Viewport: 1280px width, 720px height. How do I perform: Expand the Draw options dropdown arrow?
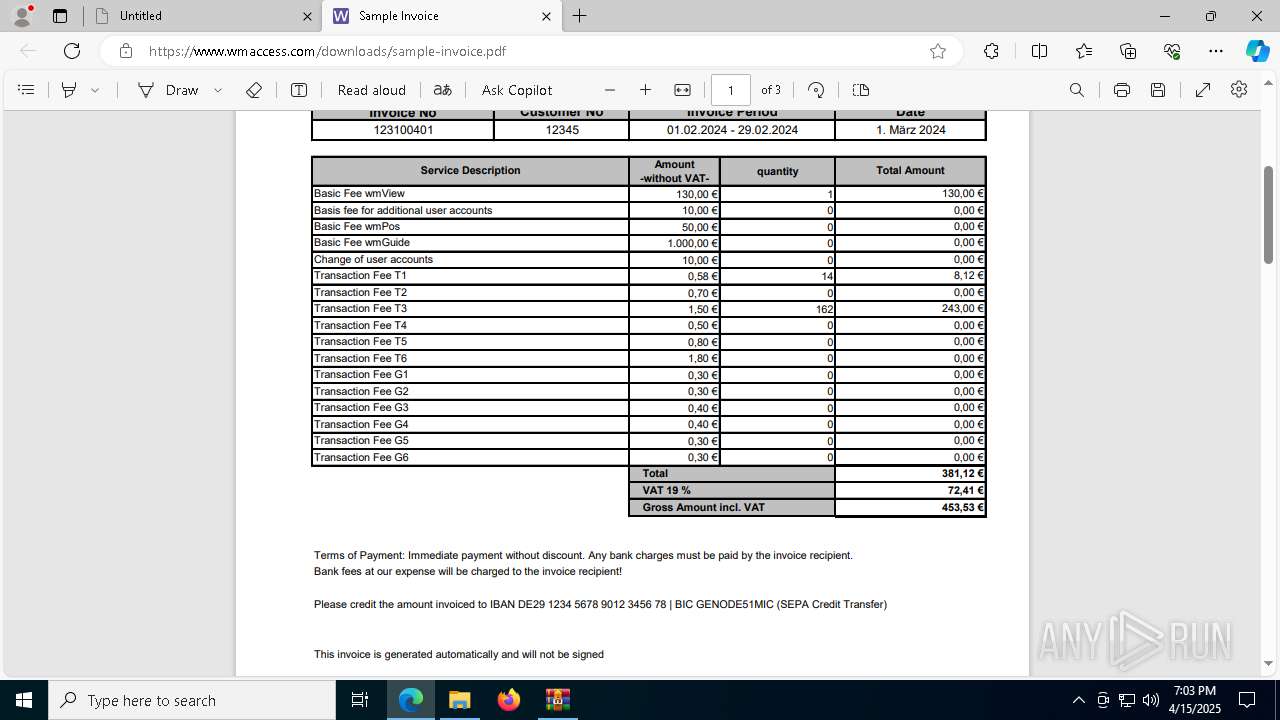point(218,90)
